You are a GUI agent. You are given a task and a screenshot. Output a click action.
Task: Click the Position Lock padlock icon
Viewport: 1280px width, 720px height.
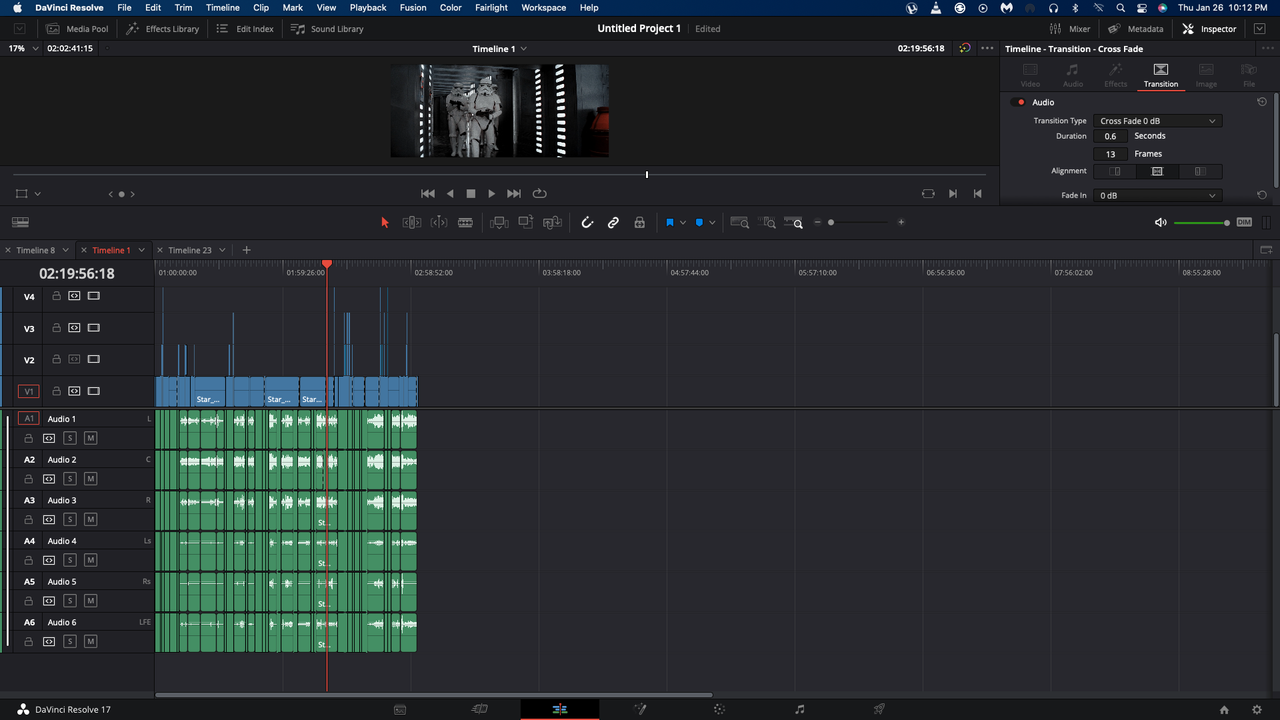(x=639, y=223)
